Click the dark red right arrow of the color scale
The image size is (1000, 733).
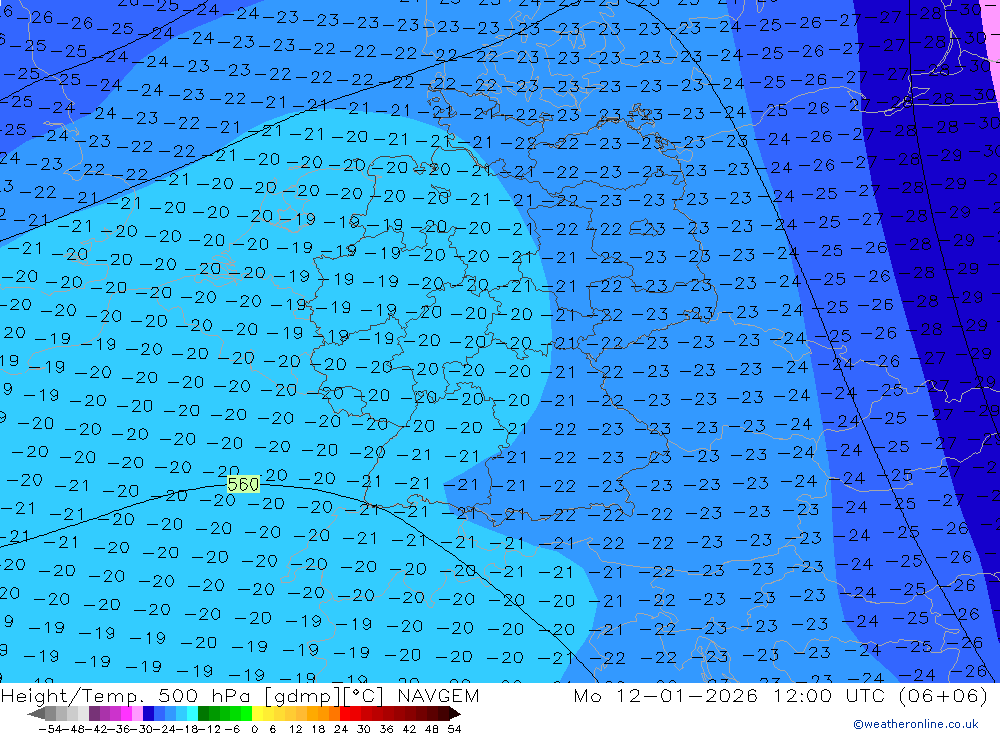454,713
